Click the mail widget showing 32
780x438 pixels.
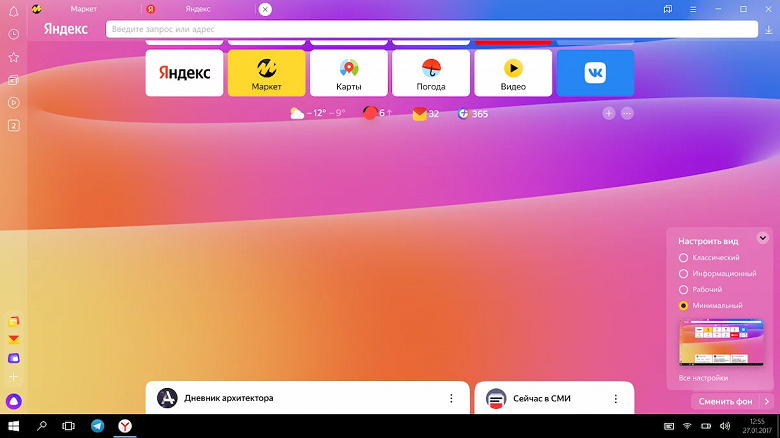pyautogui.click(x=426, y=114)
